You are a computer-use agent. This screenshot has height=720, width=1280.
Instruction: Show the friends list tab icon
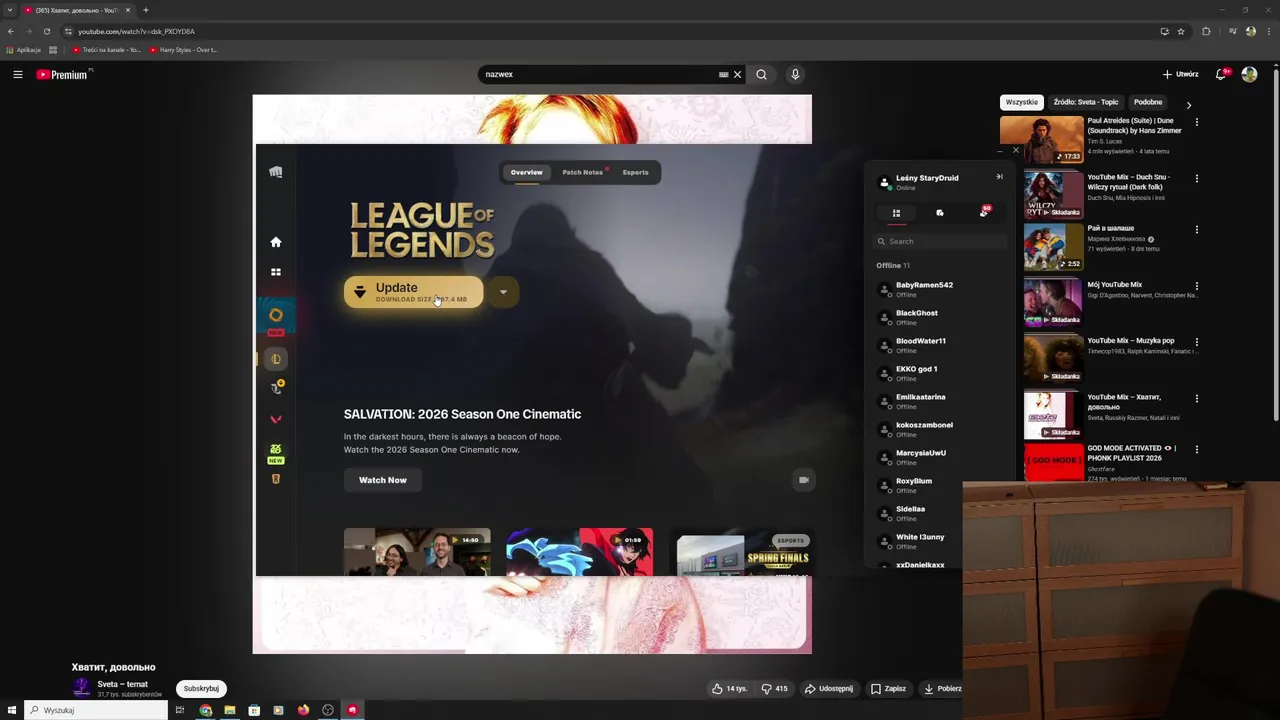coord(896,213)
